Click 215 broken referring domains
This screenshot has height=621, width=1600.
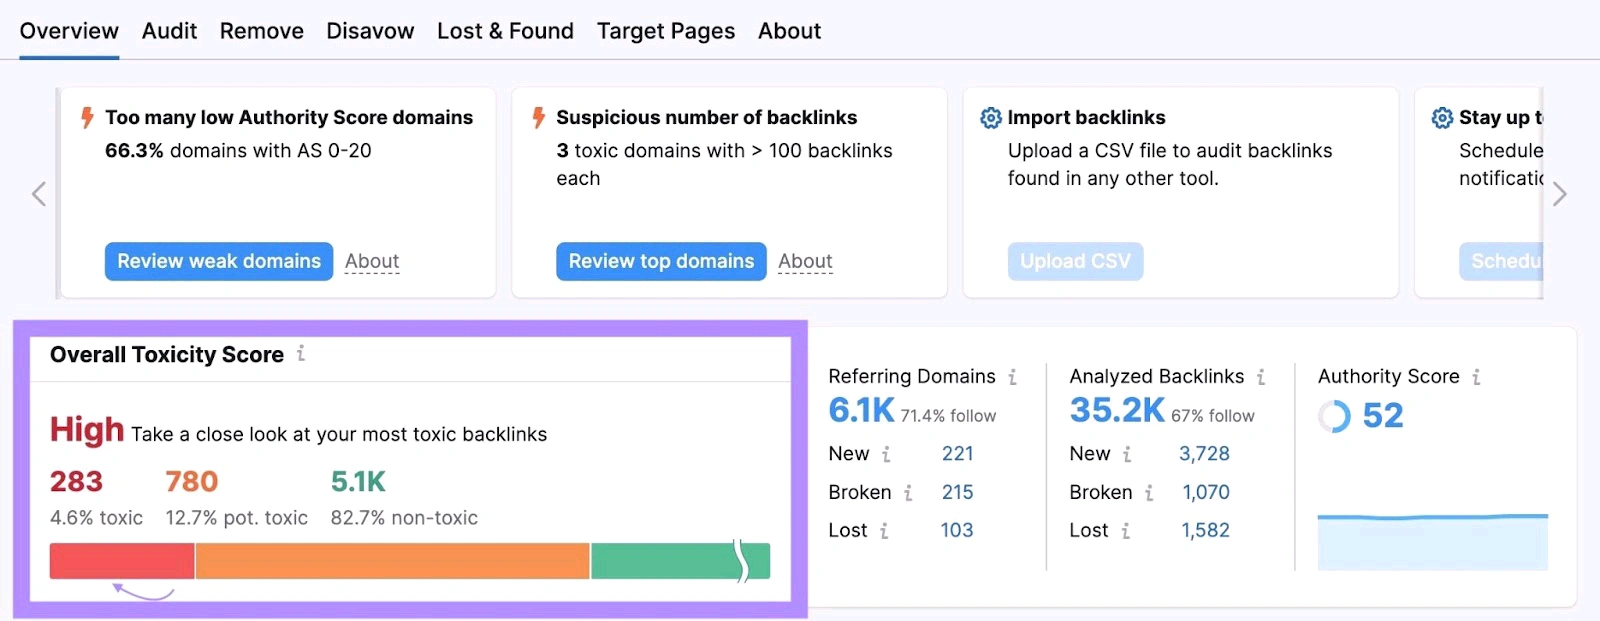pos(957,492)
